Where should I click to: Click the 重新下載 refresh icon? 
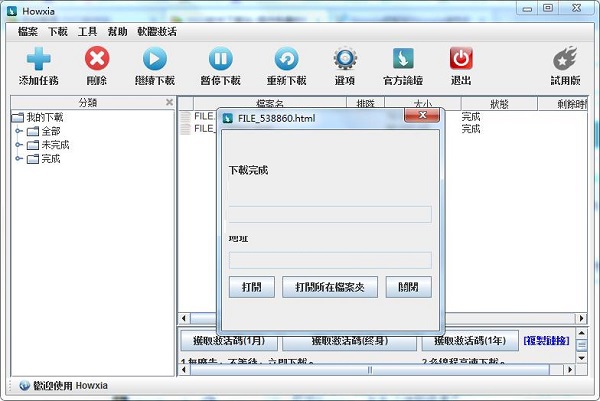[x=286, y=59]
